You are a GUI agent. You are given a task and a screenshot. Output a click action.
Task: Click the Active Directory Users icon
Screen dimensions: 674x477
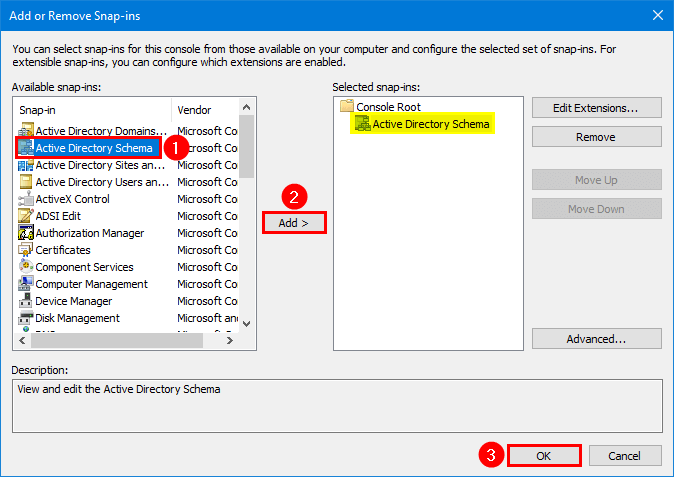pyautogui.click(x=26, y=182)
